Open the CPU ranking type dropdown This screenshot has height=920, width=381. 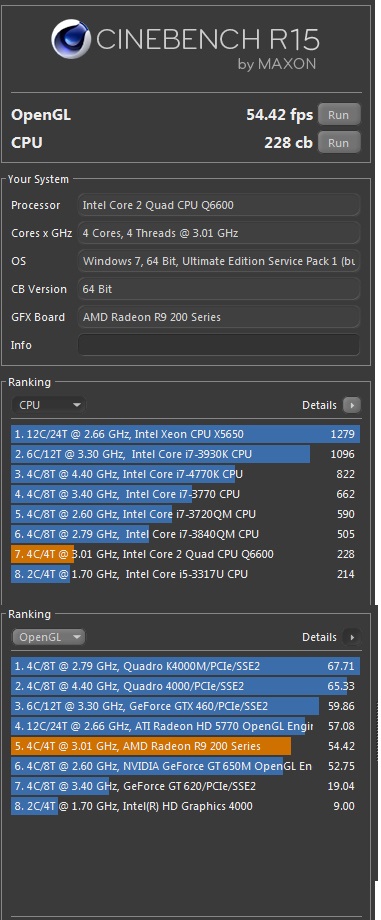(49, 405)
